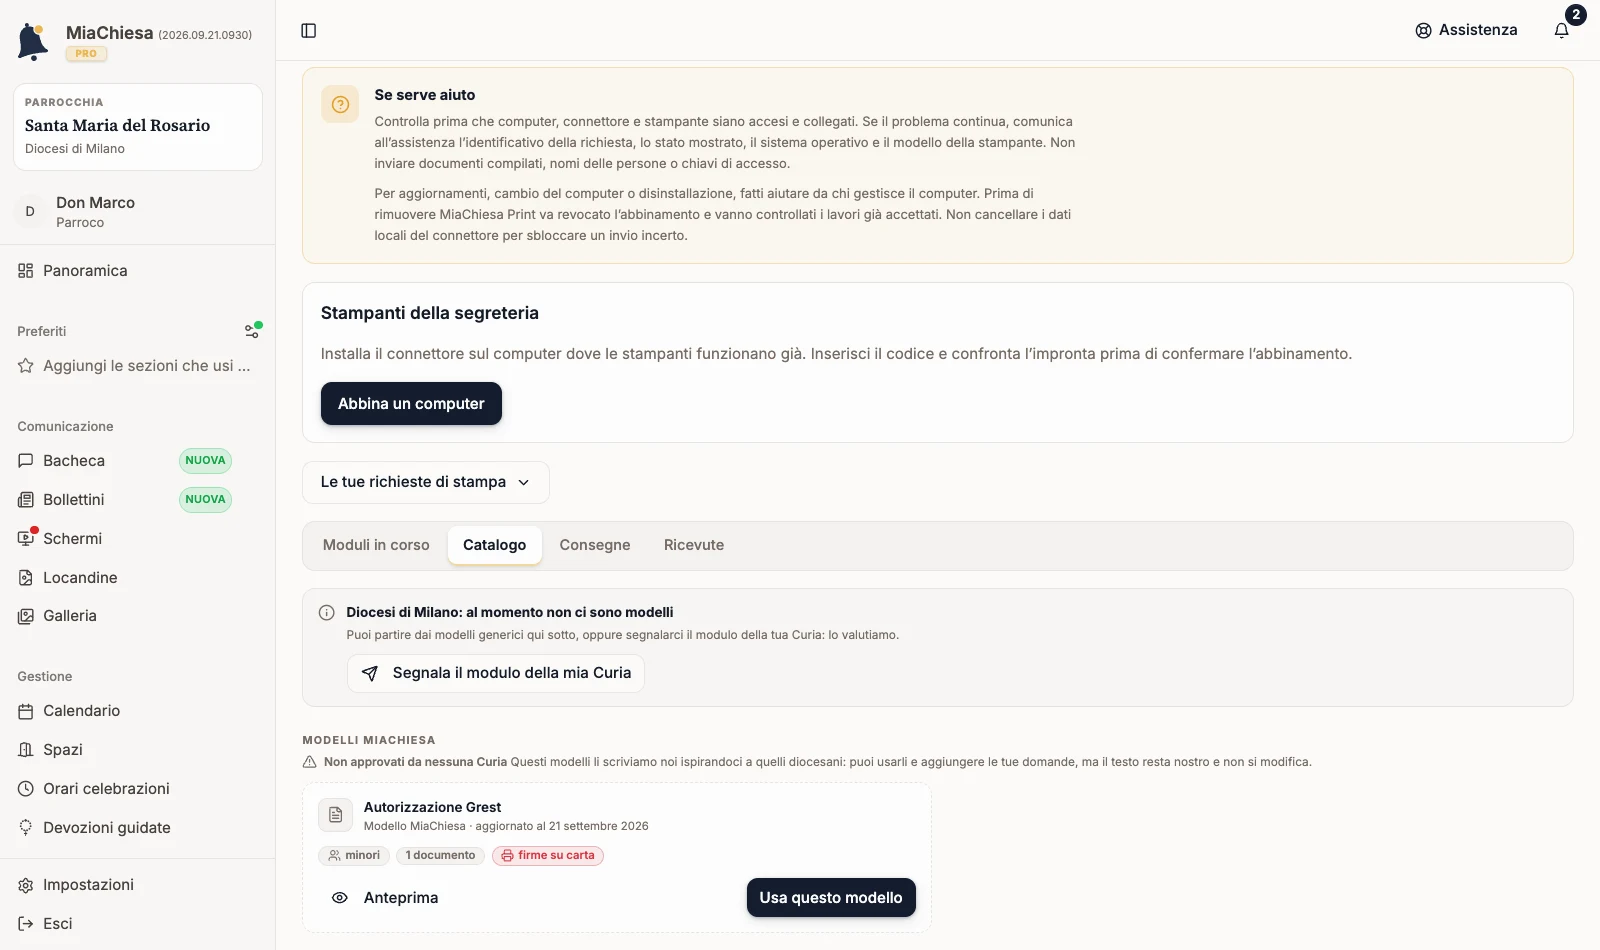The image size is (1600, 950).
Task: Click Segnala il modulo della mia Curia
Action: 496,673
